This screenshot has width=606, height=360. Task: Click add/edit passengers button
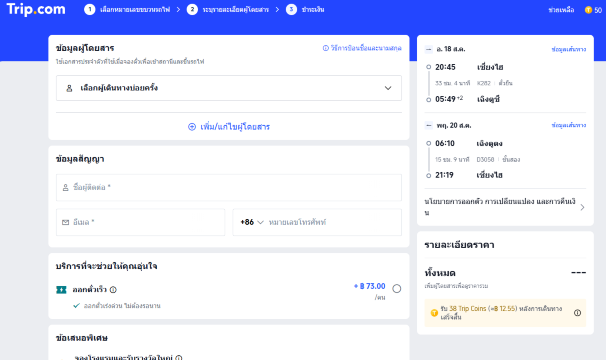point(229,127)
